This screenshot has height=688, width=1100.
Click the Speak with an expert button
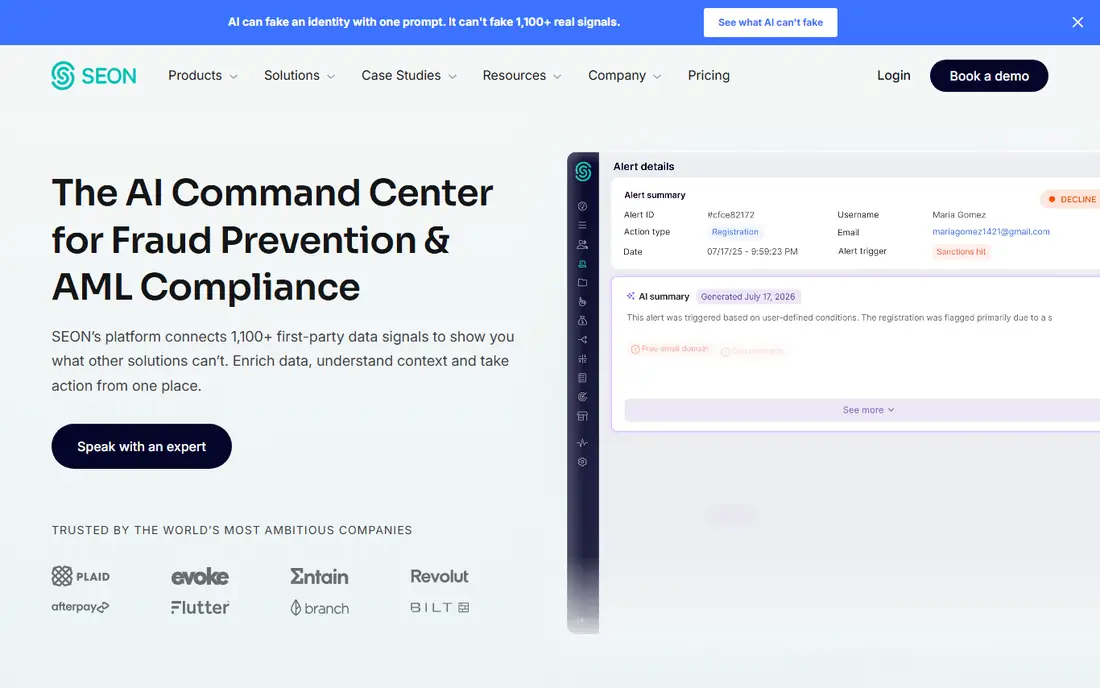click(142, 446)
